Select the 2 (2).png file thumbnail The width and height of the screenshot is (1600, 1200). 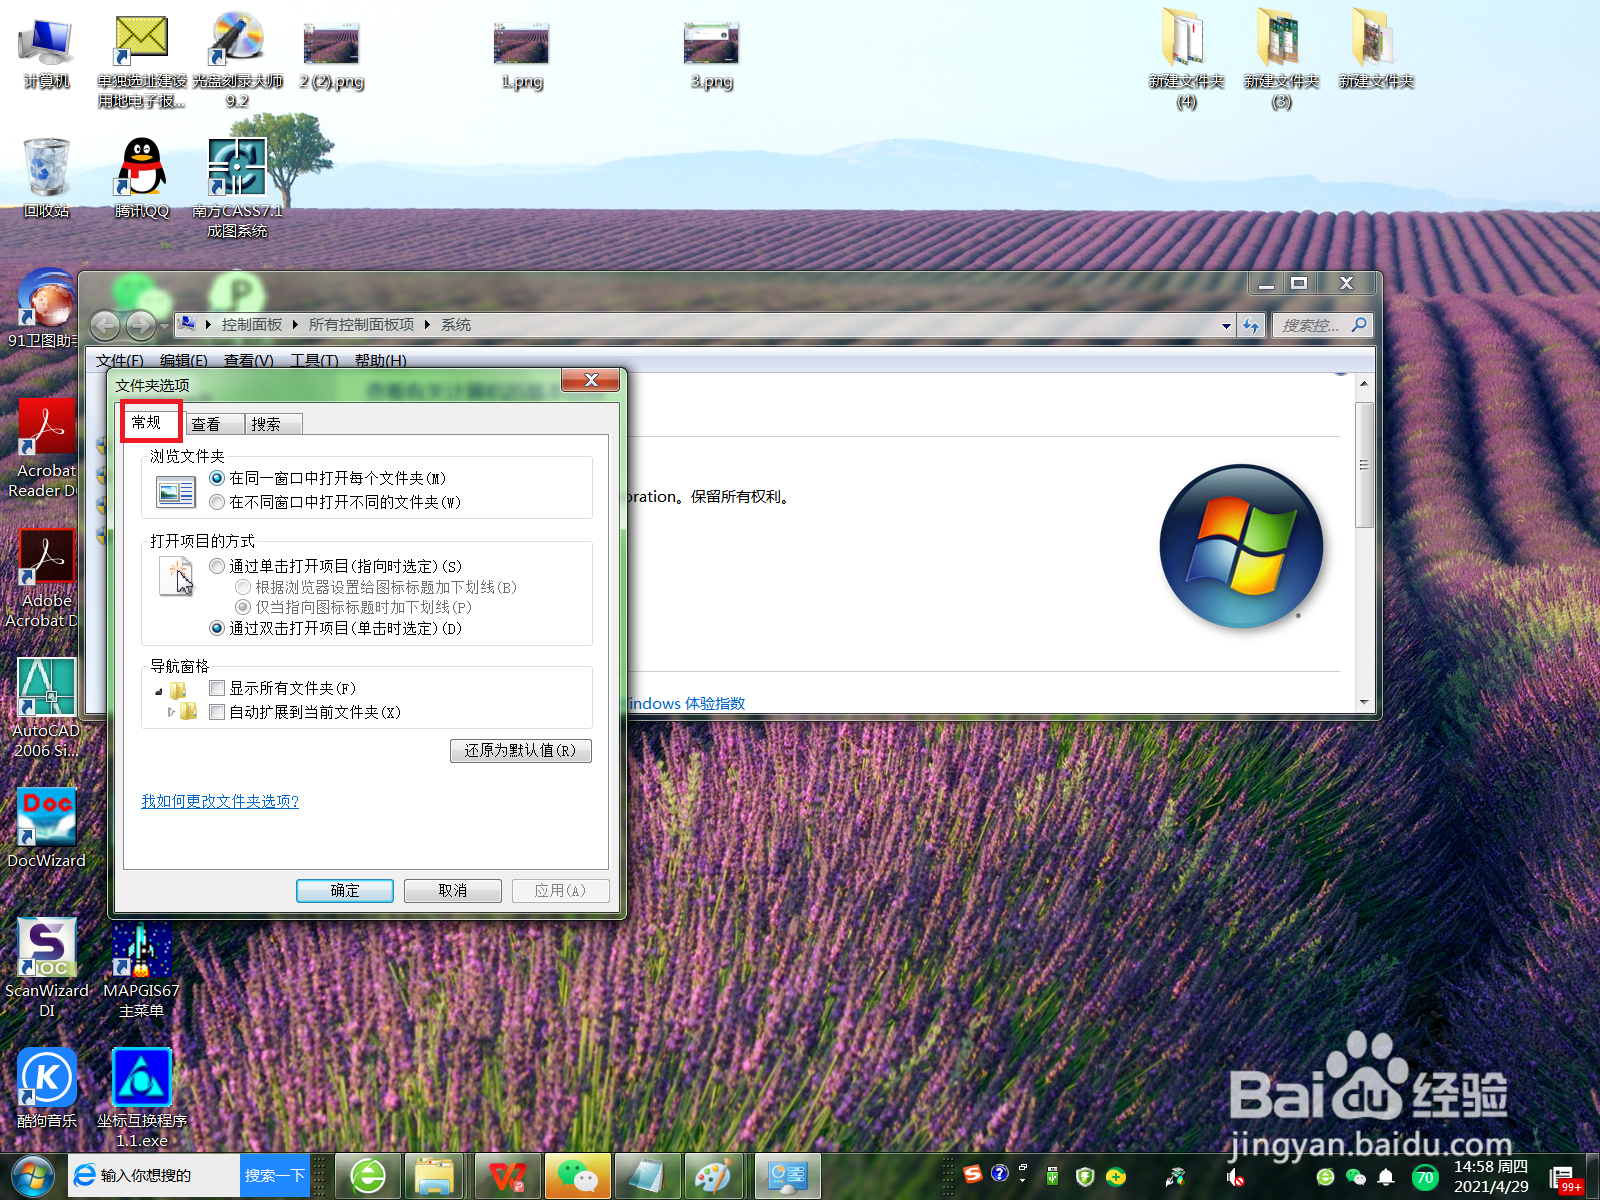[331, 55]
